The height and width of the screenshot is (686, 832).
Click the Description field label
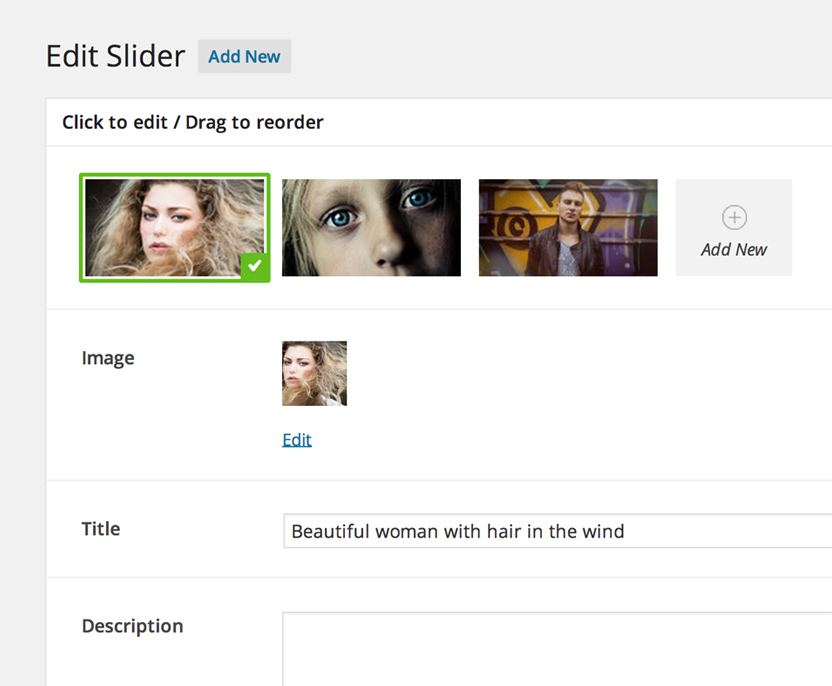coord(132,626)
